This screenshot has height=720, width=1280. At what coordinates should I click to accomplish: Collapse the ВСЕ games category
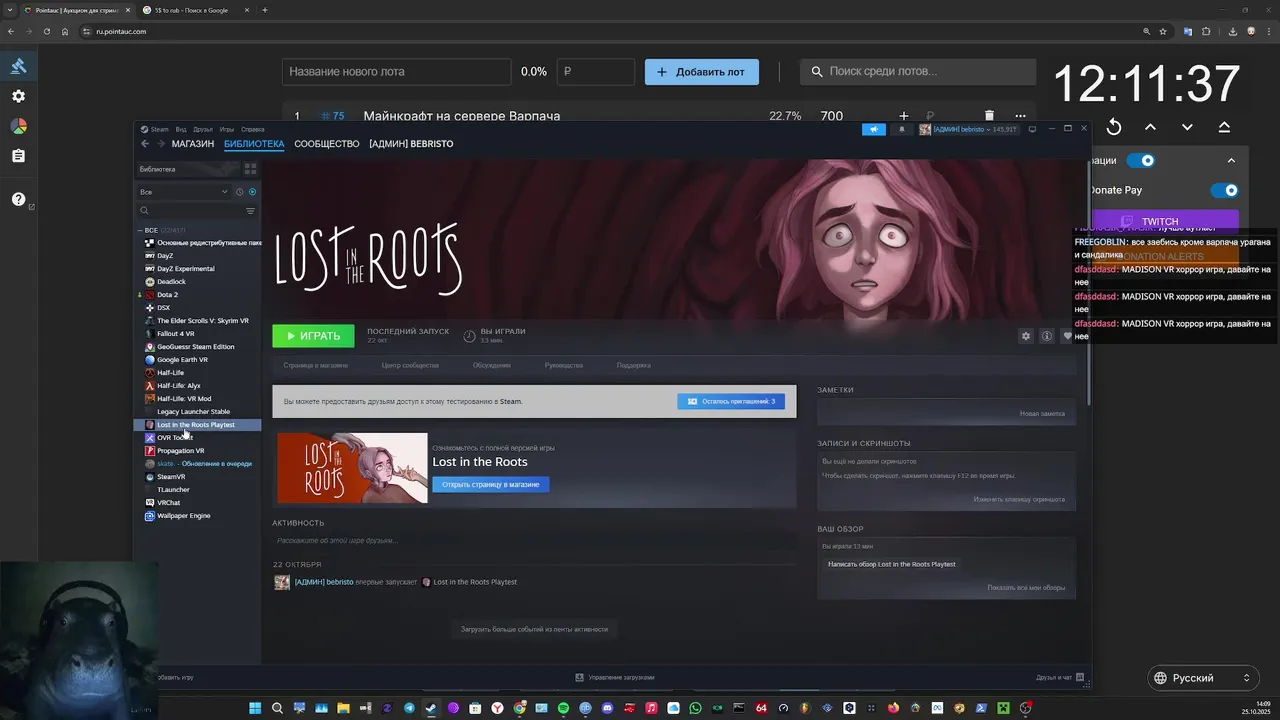tap(140, 230)
